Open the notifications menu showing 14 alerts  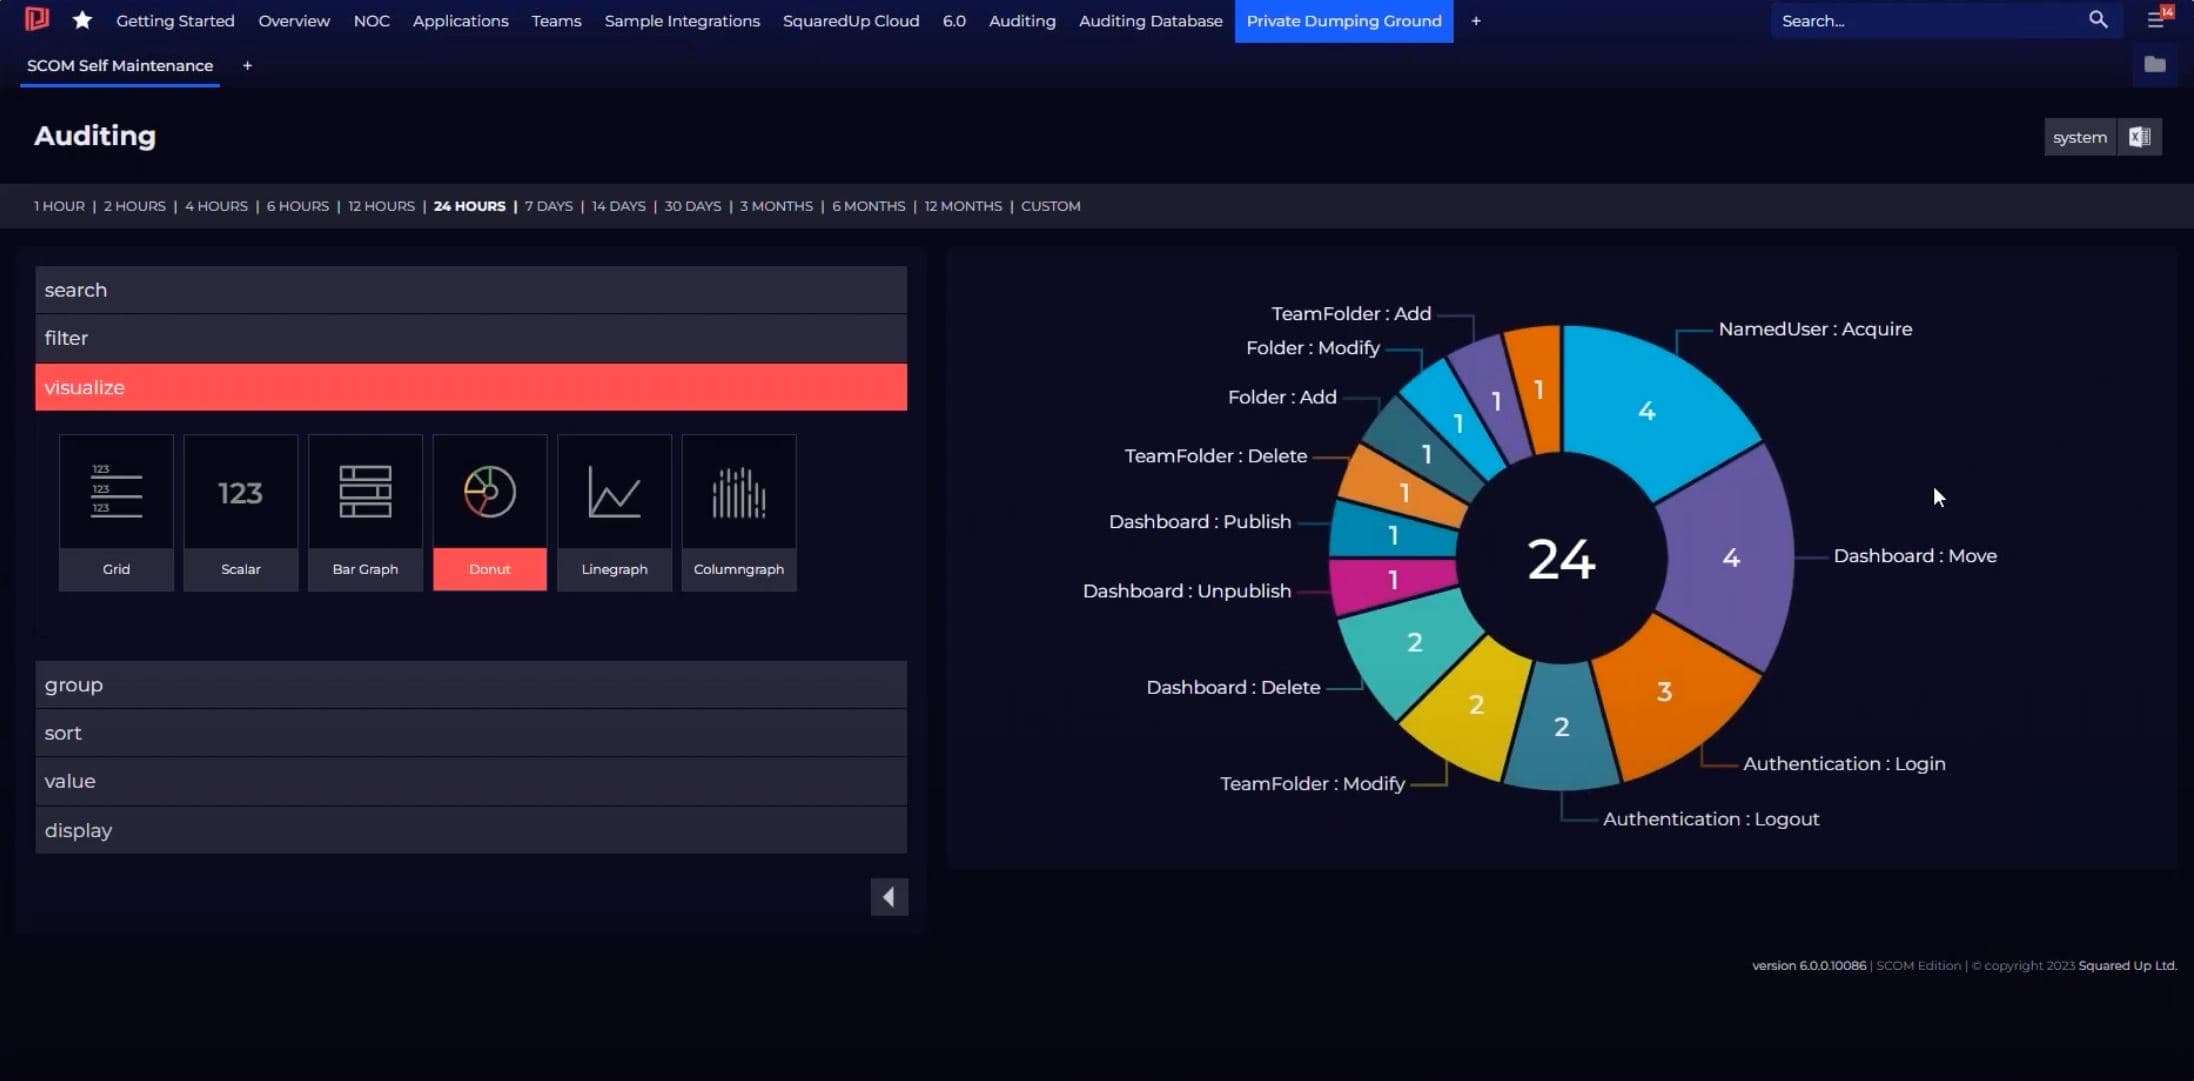pyautogui.click(x=2156, y=20)
